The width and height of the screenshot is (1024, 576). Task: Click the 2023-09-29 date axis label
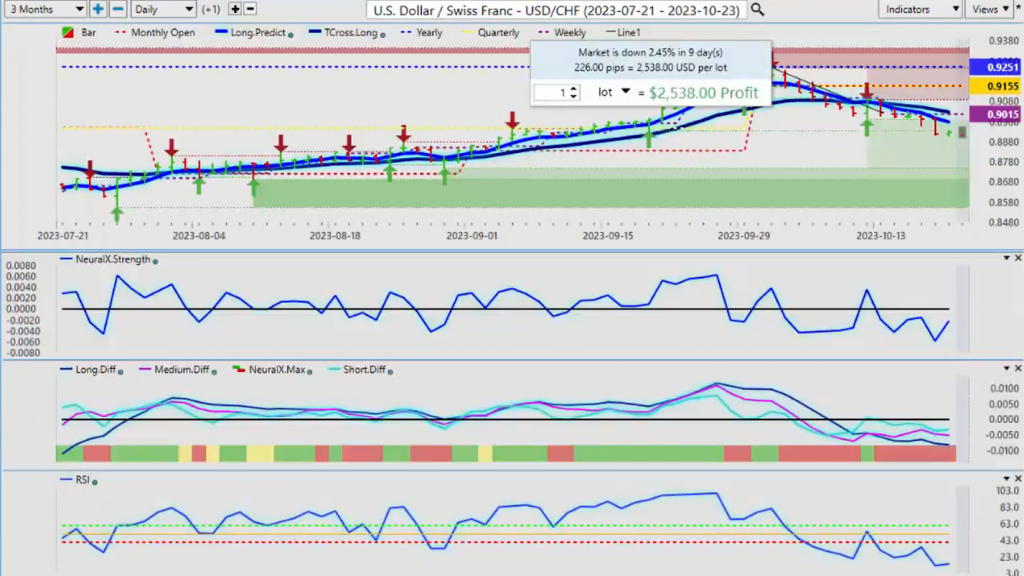(x=743, y=236)
